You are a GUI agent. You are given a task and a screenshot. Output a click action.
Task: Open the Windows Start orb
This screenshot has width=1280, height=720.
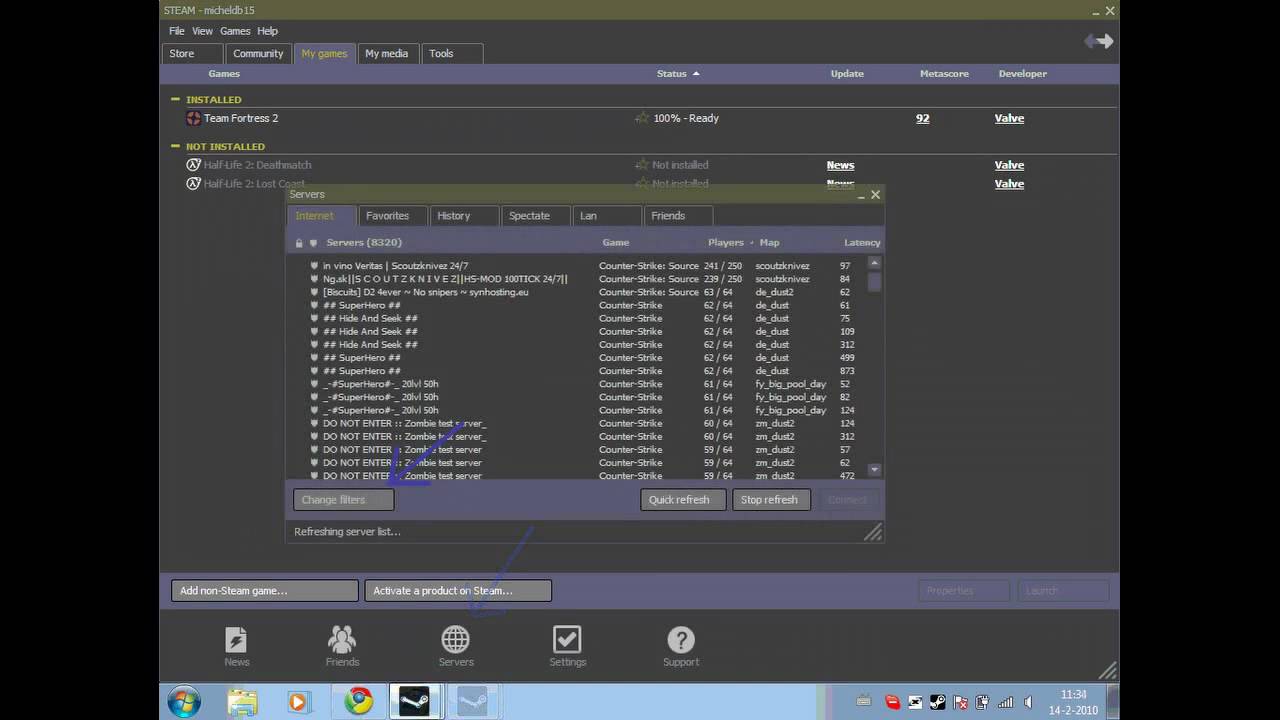pyautogui.click(x=184, y=702)
